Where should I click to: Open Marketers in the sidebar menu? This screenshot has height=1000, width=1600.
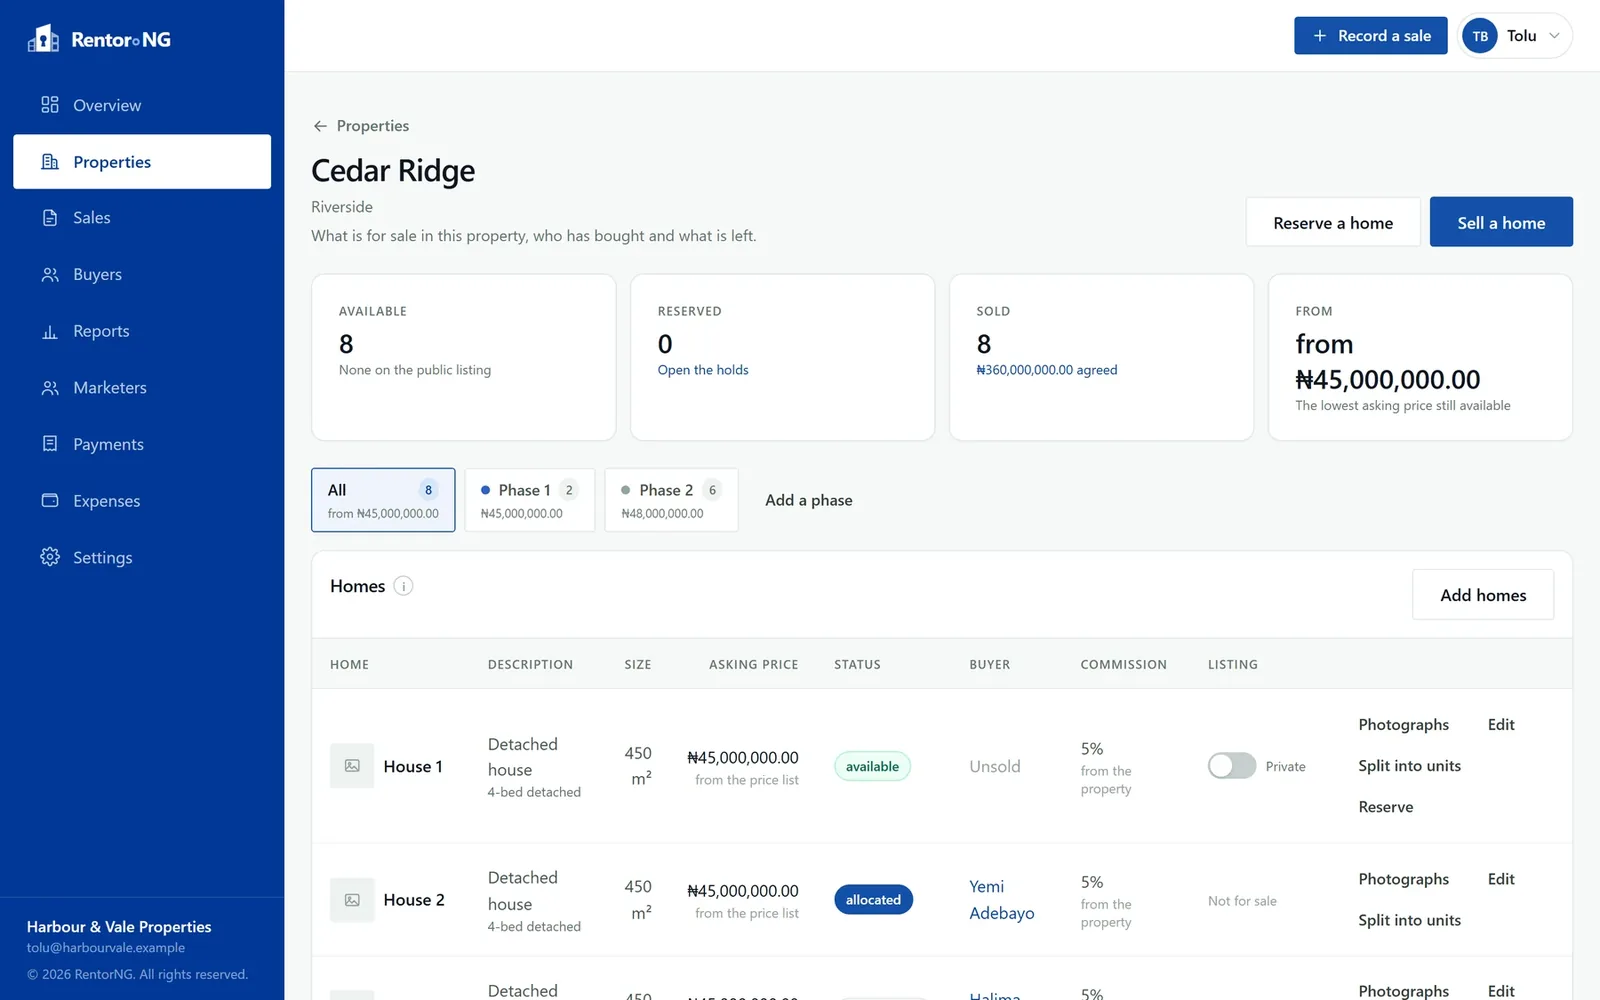coord(142,388)
